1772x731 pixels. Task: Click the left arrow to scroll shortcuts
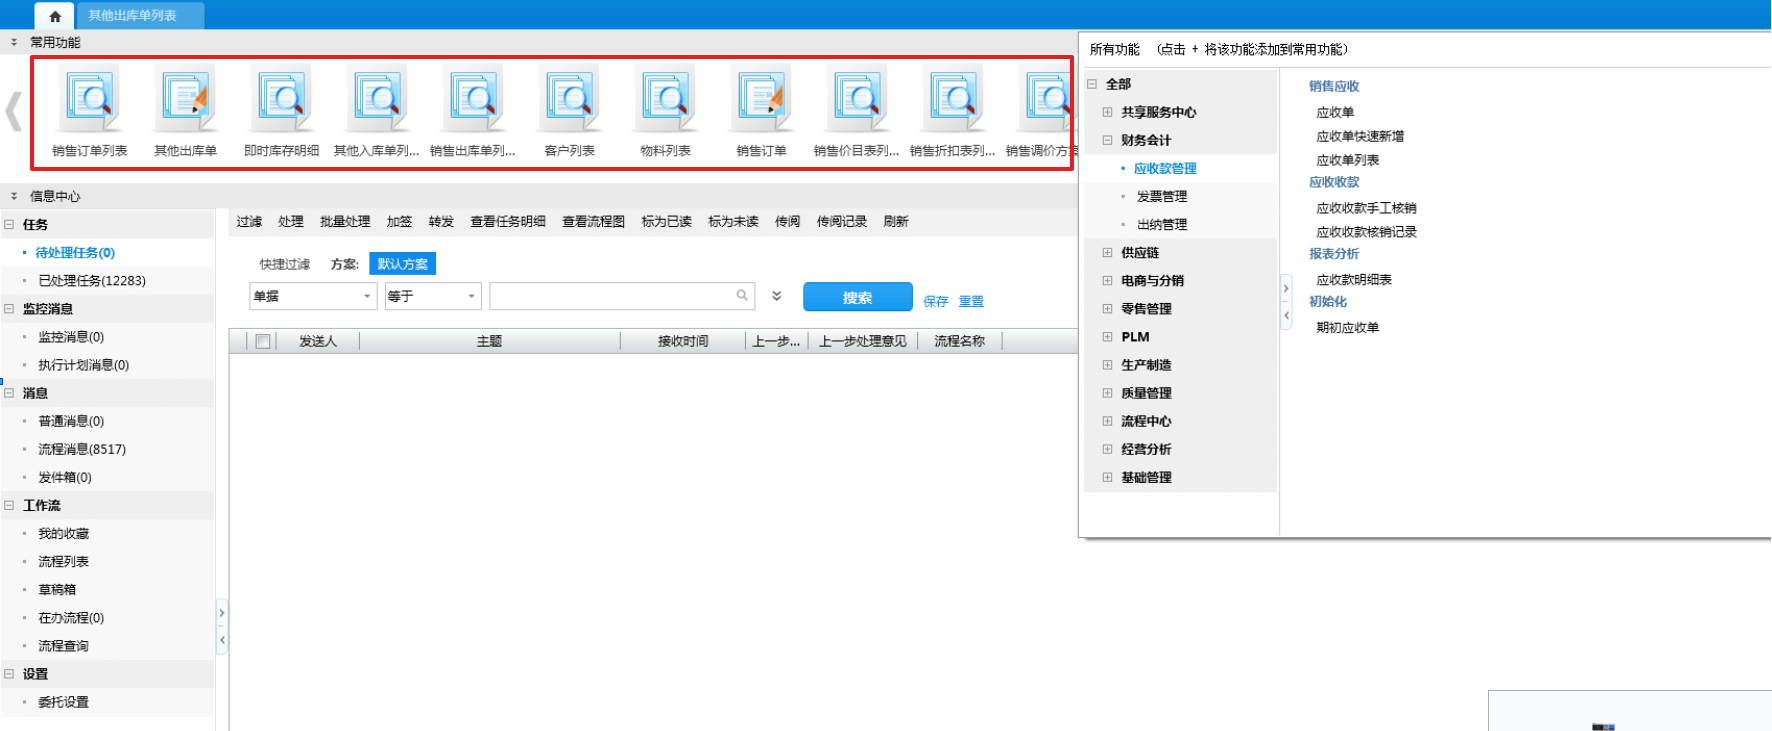point(13,111)
